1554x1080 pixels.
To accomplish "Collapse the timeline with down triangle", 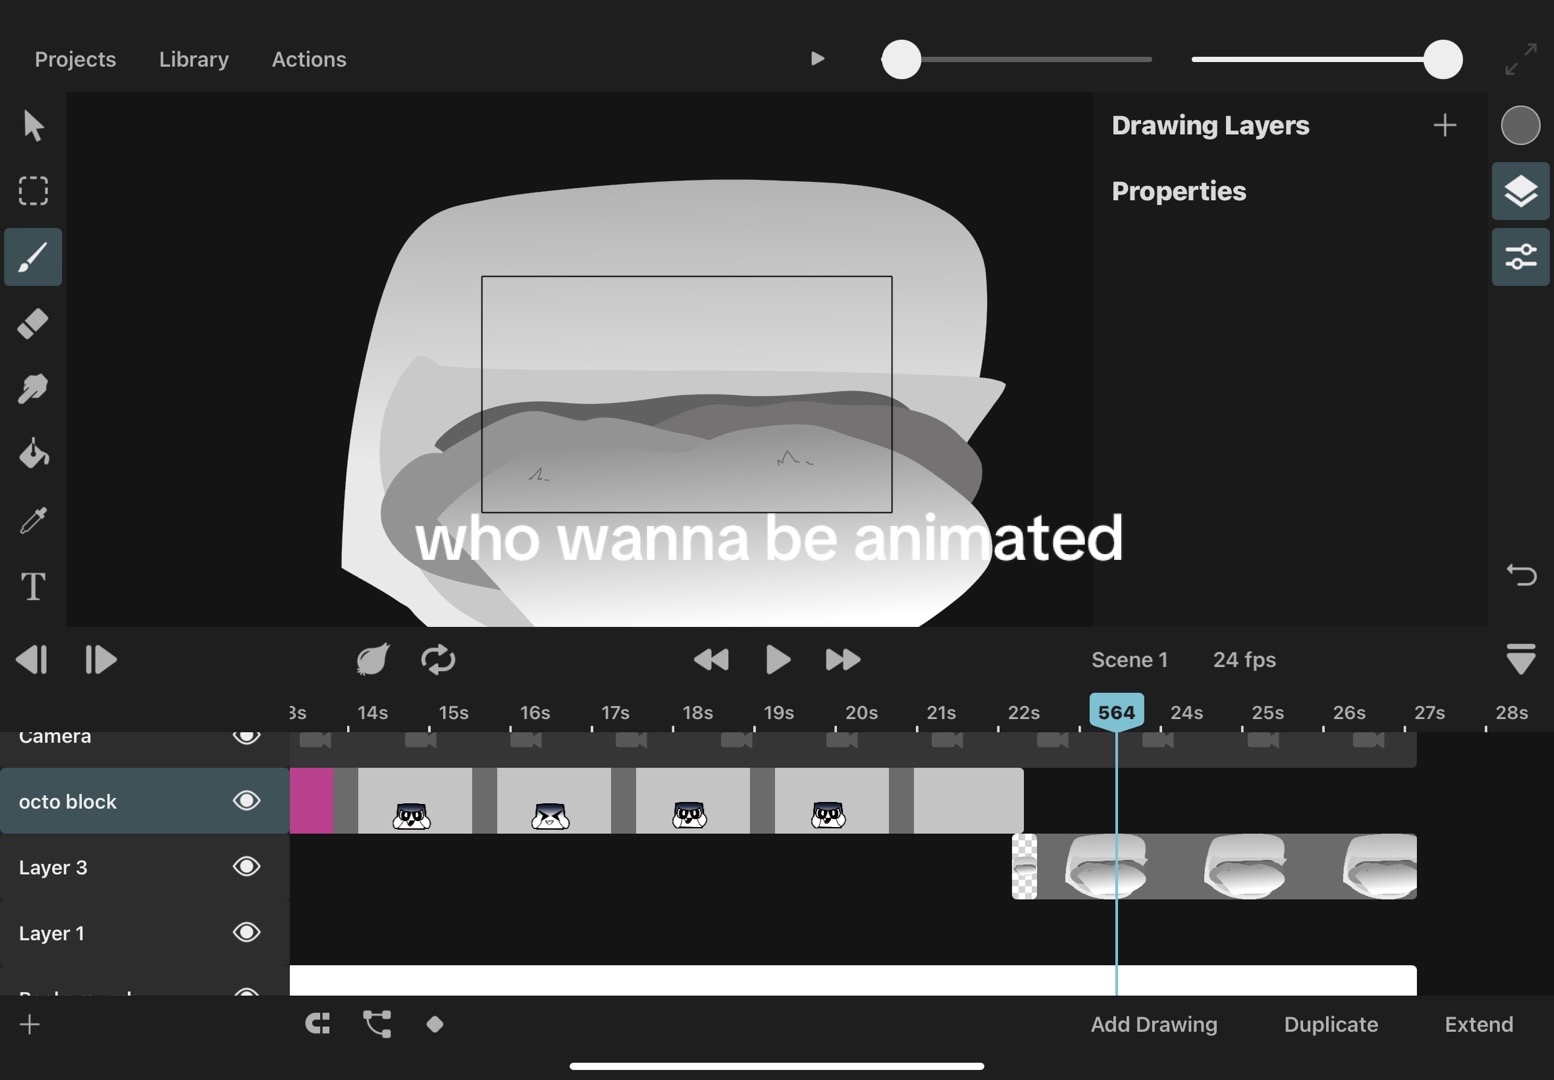I will click(1520, 659).
